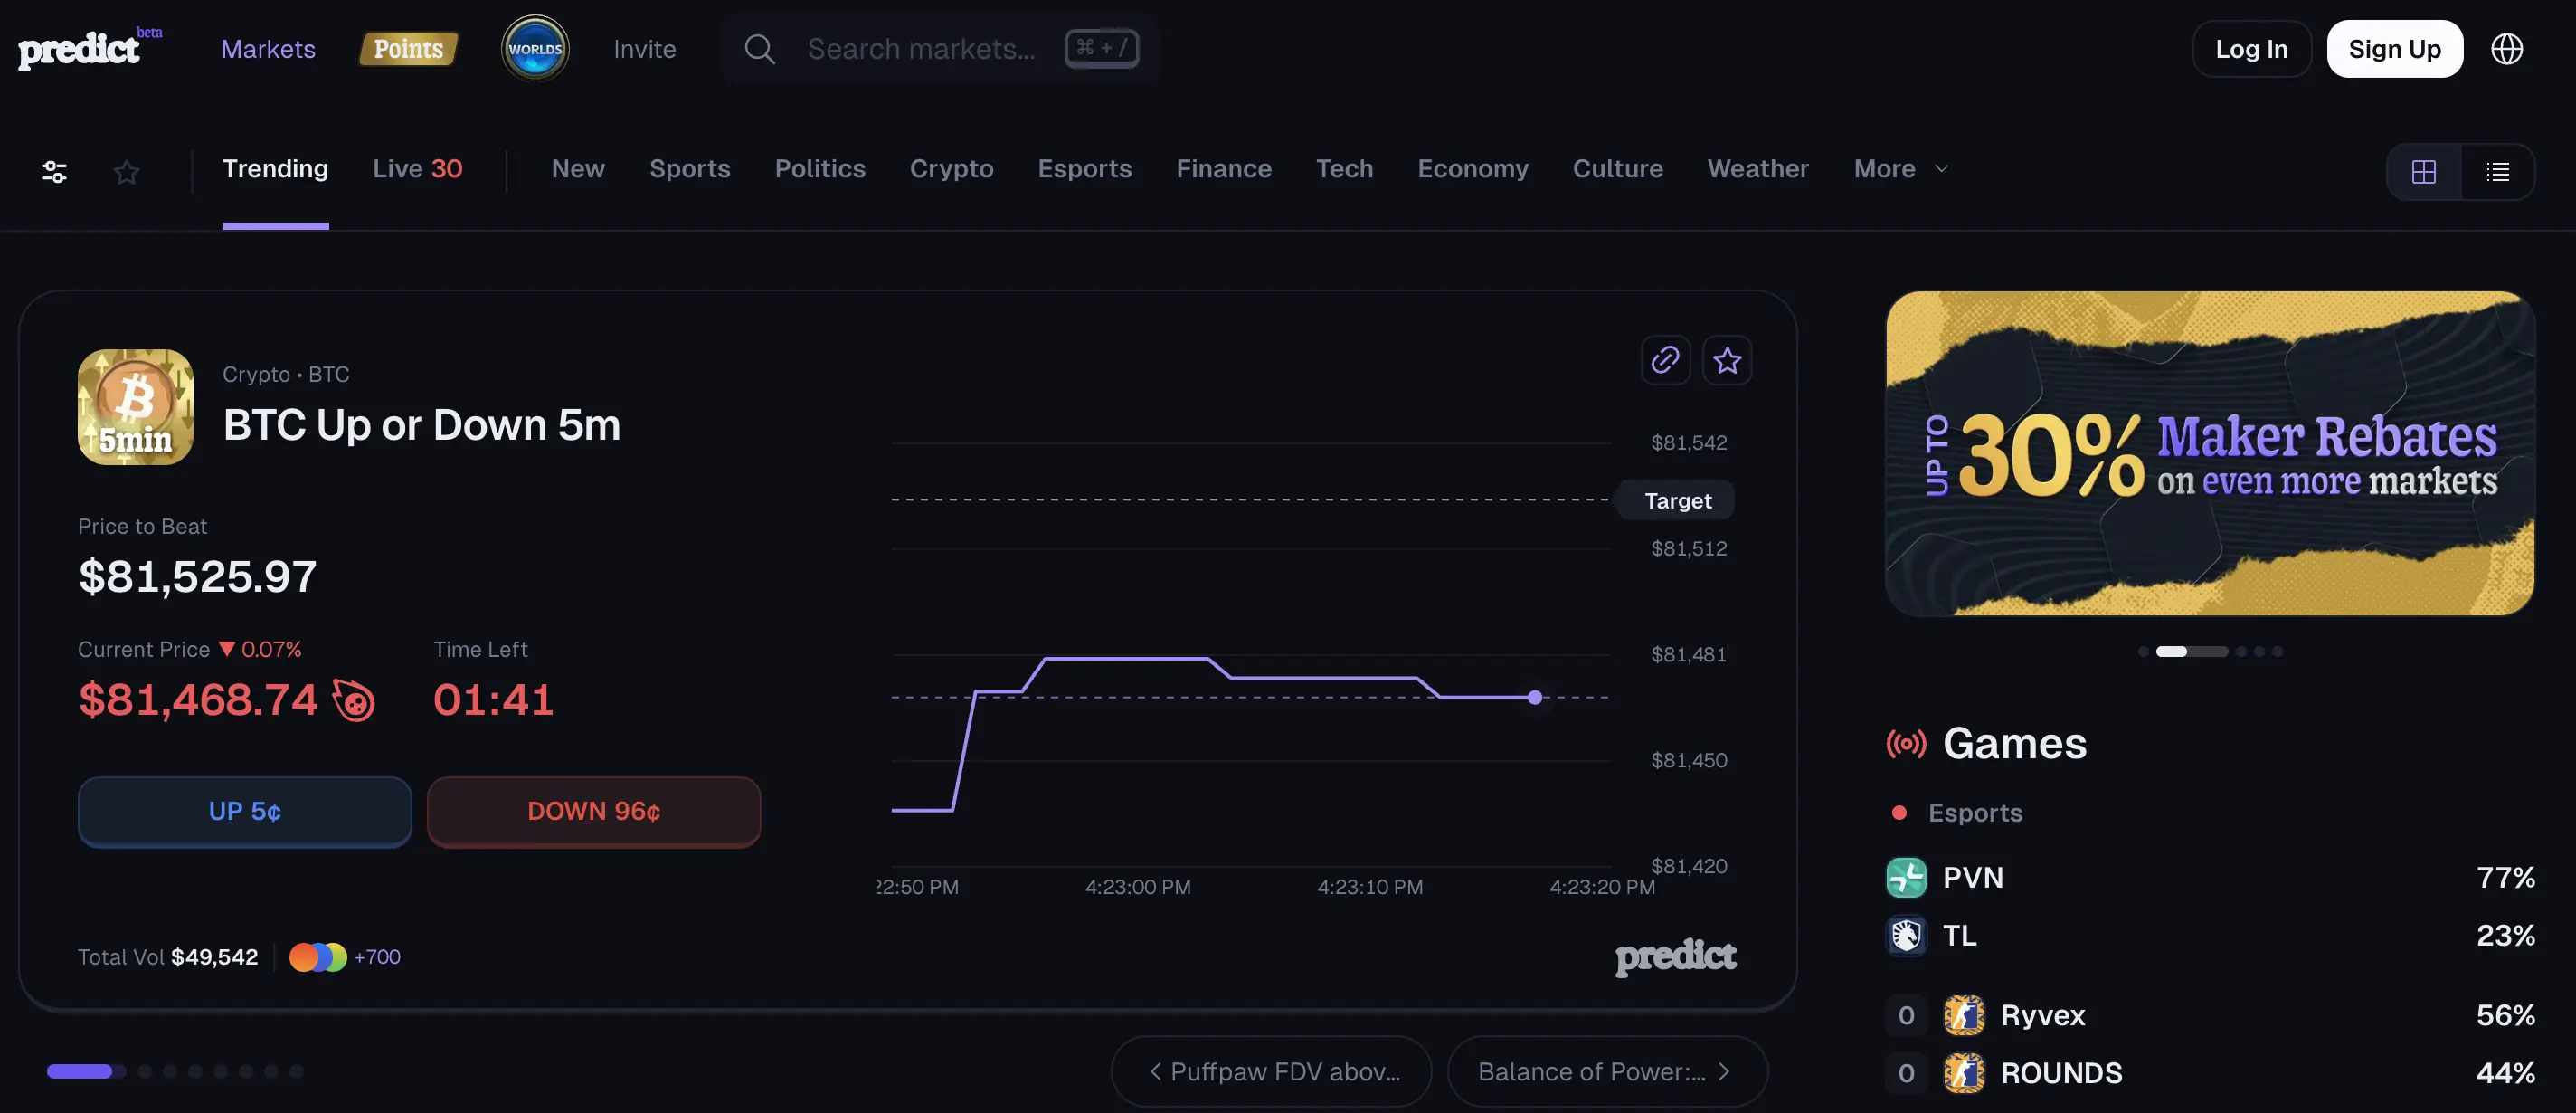Click the Sign Up button
Viewport: 2576px width, 1113px height.
click(x=2394, y=49)
